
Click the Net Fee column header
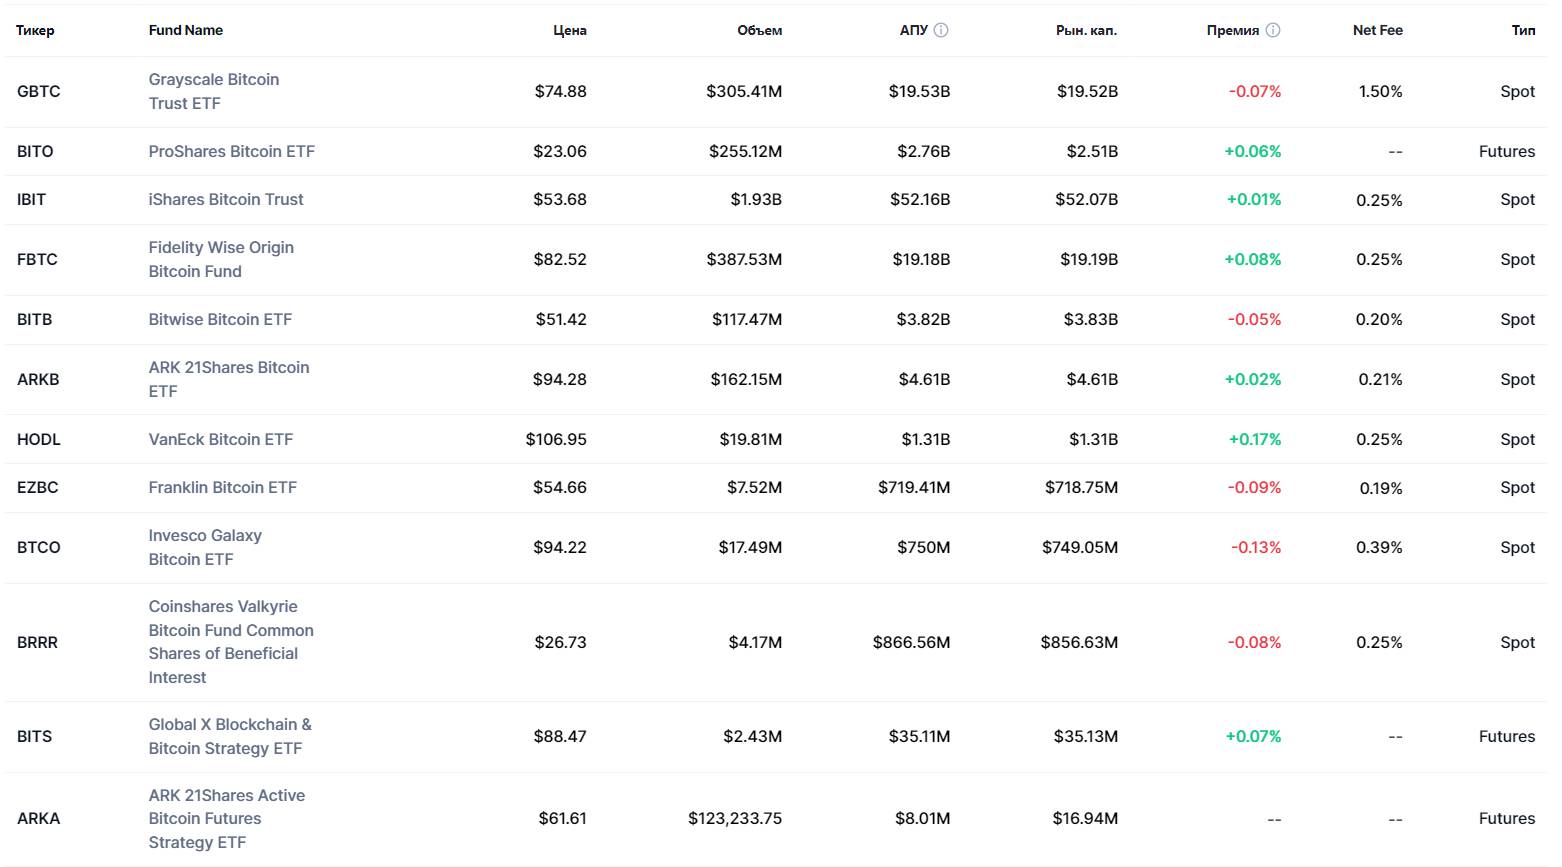click(1377, 30)
